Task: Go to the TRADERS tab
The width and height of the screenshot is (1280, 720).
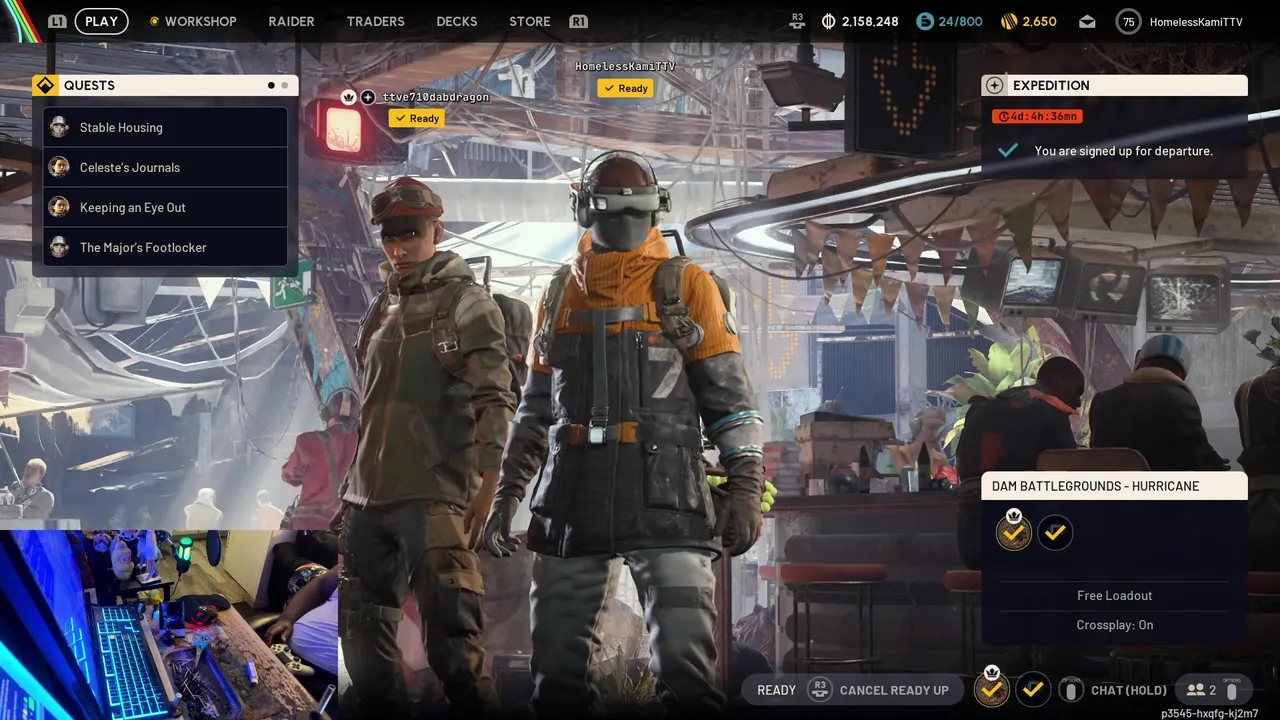Action: point(375,21)
